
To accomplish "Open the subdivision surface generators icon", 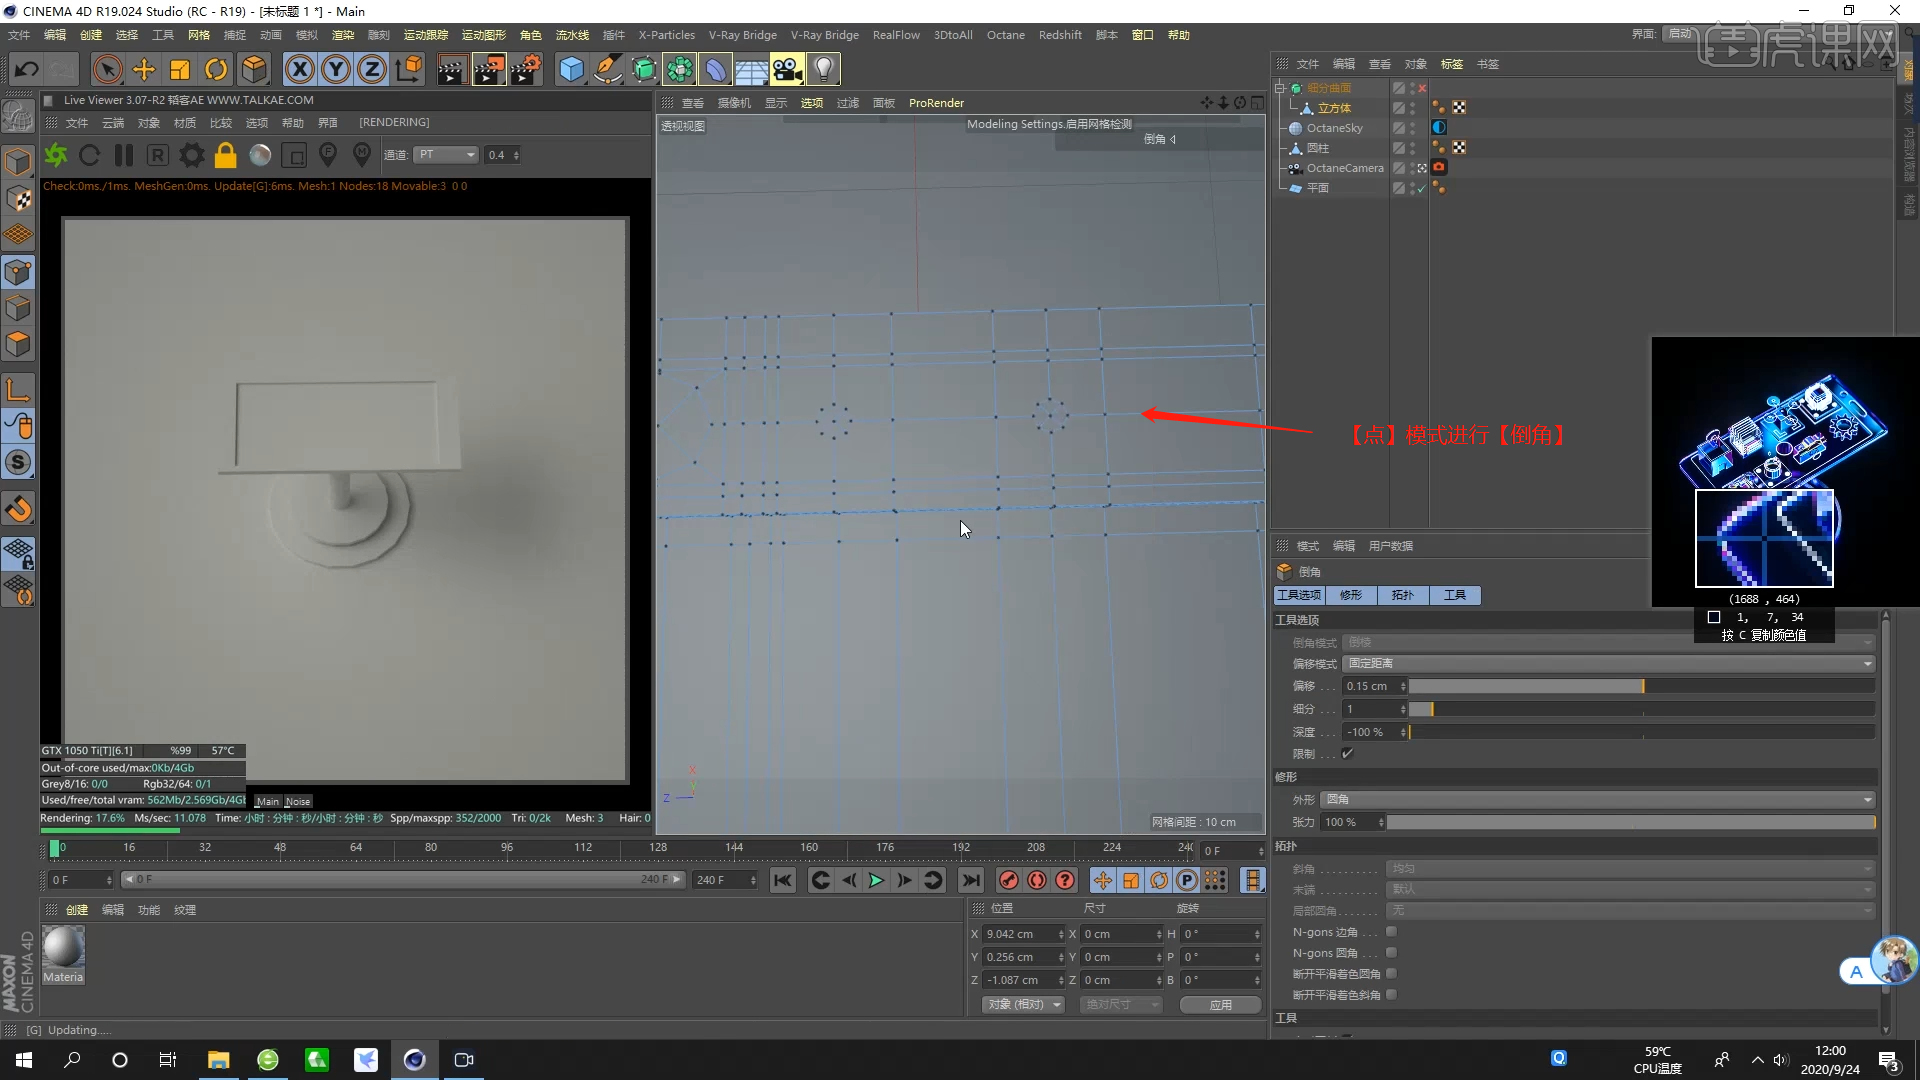I will (x=644, y=69).
